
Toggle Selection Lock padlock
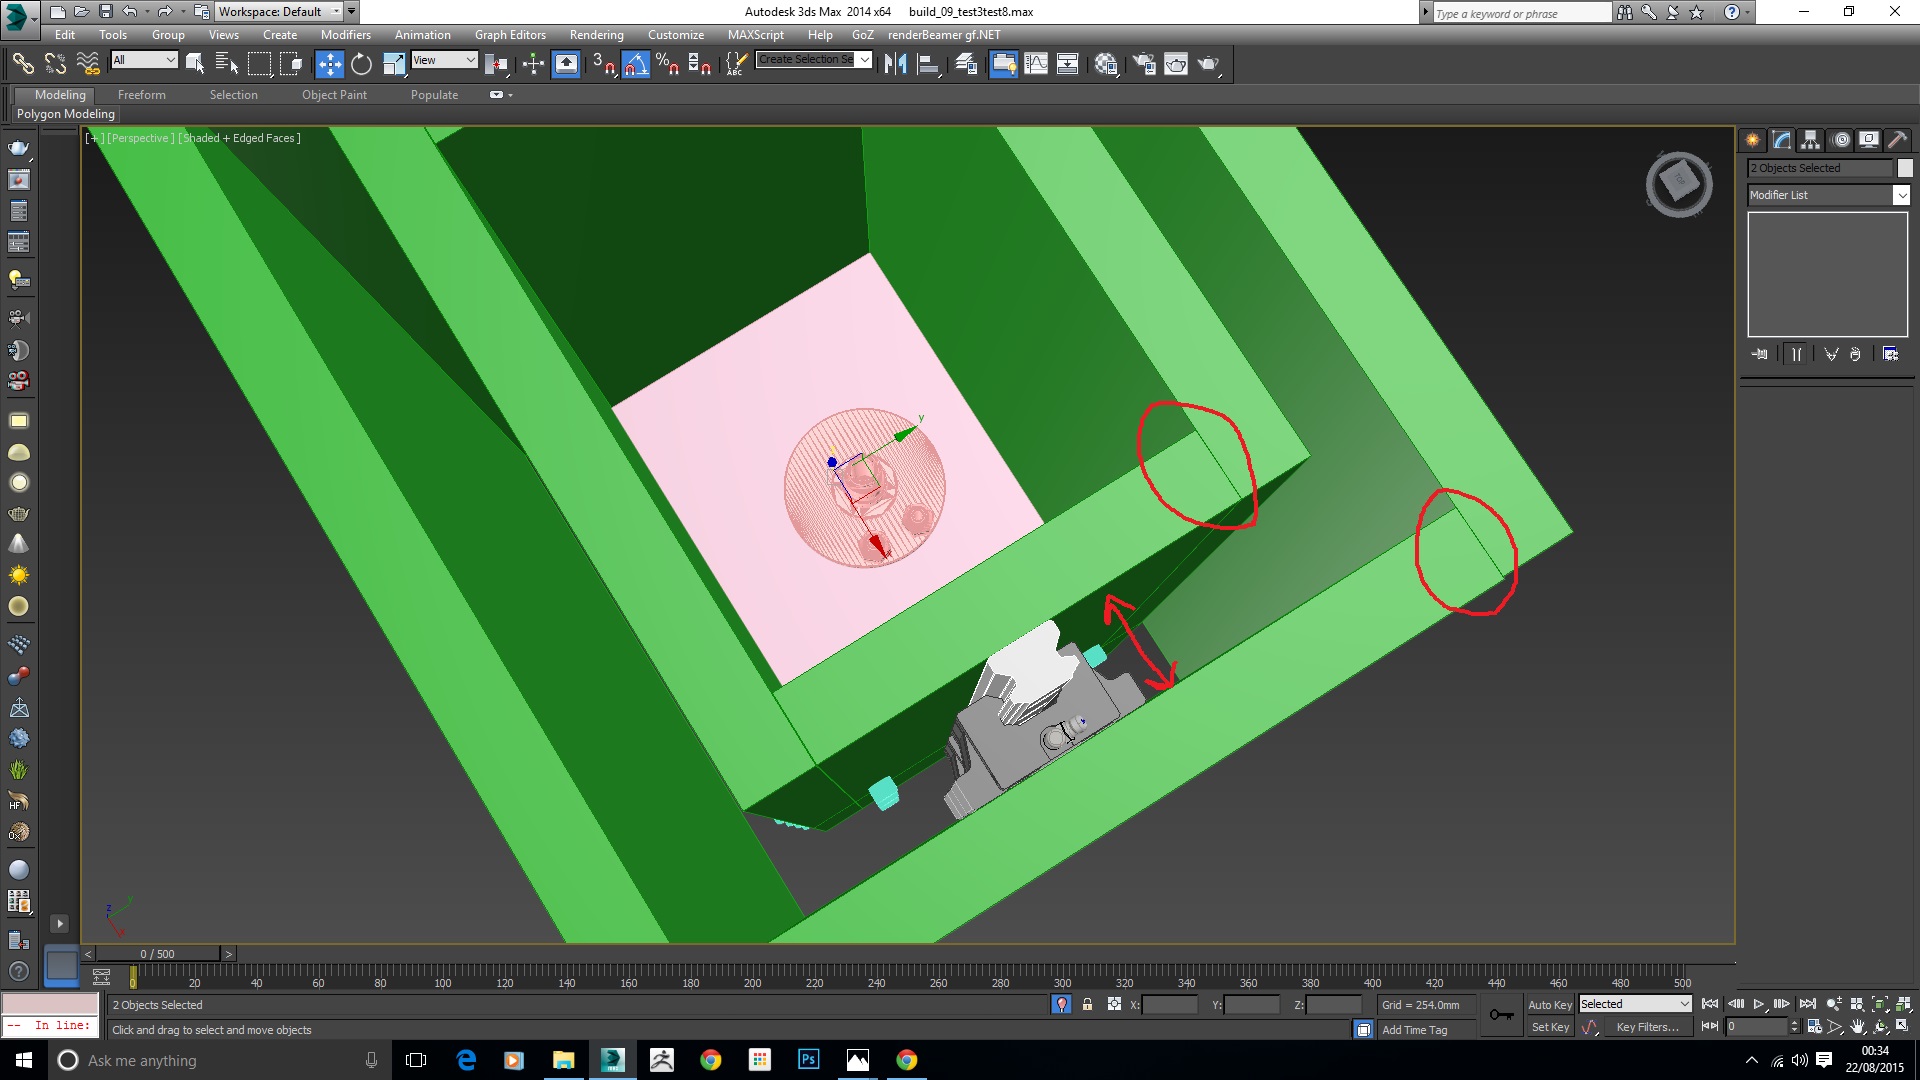click(1087, 1004)
